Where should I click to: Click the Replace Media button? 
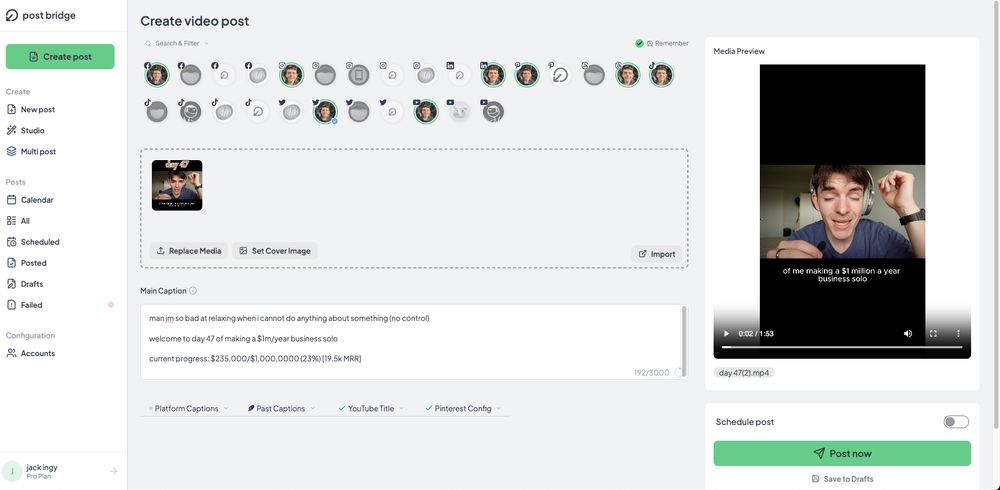coord(189,251)
